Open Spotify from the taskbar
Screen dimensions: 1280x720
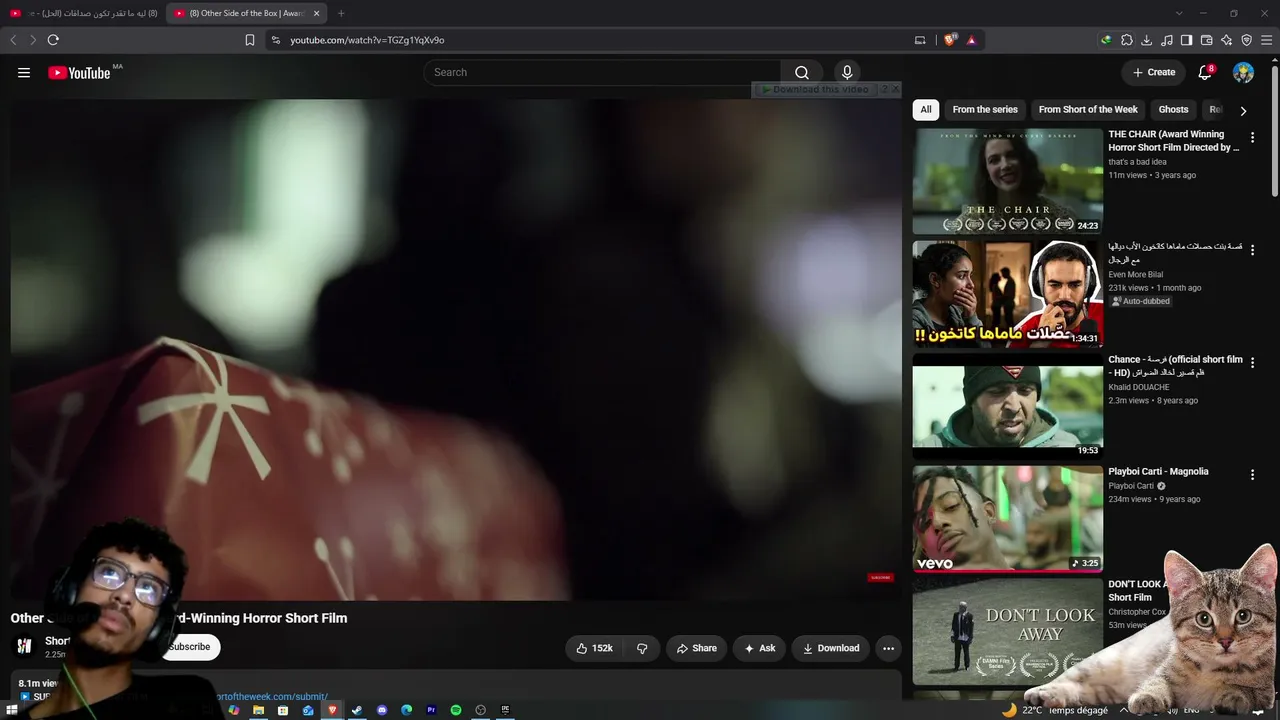click(x=456, y=710)
